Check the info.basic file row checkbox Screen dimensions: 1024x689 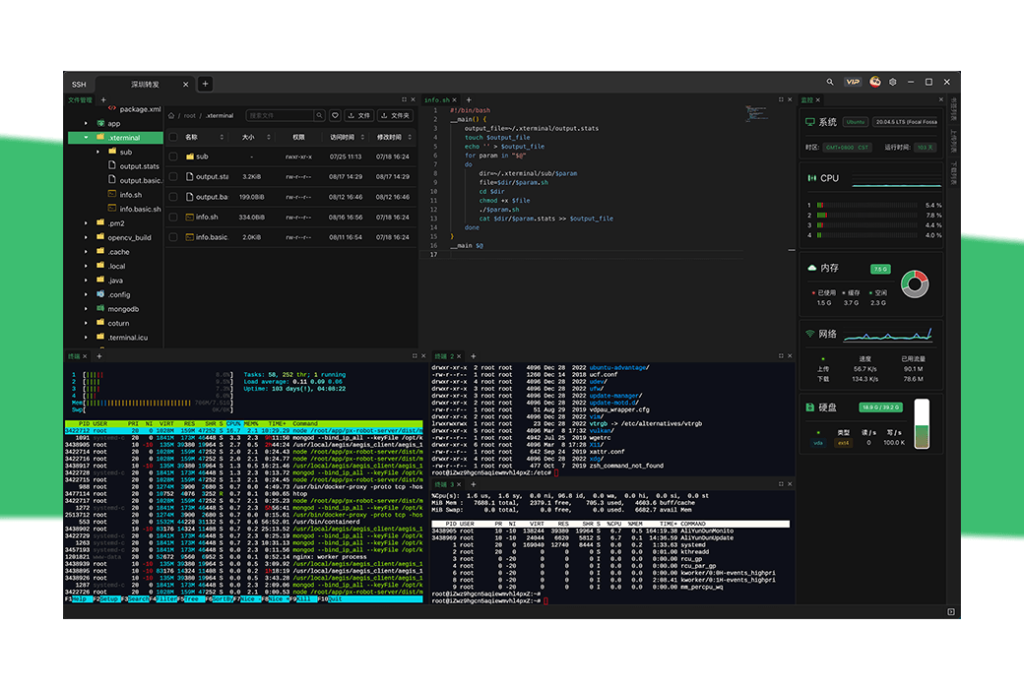(x=173, y=237)
